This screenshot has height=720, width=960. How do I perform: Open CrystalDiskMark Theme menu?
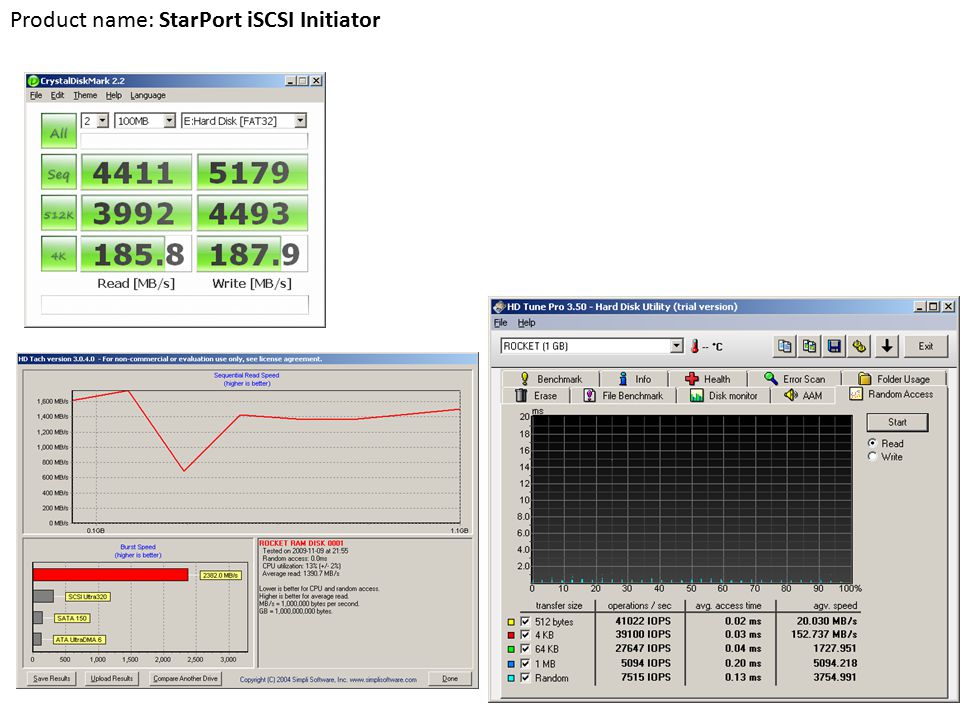tap(85, 96)
